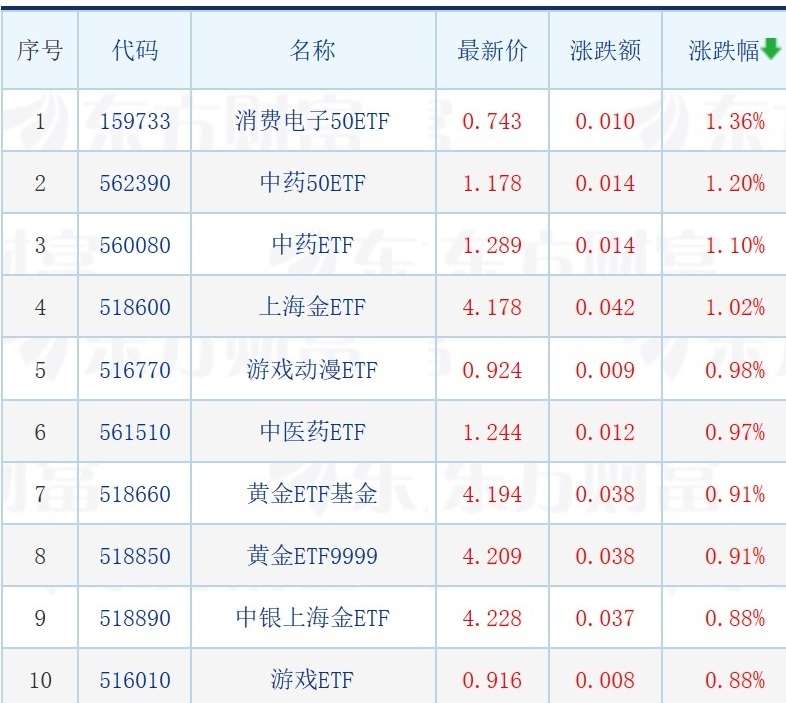The height and width of the screenshot is (703, 786).
Task: Open fund code 159733
Action: click(x=135, y=121)
